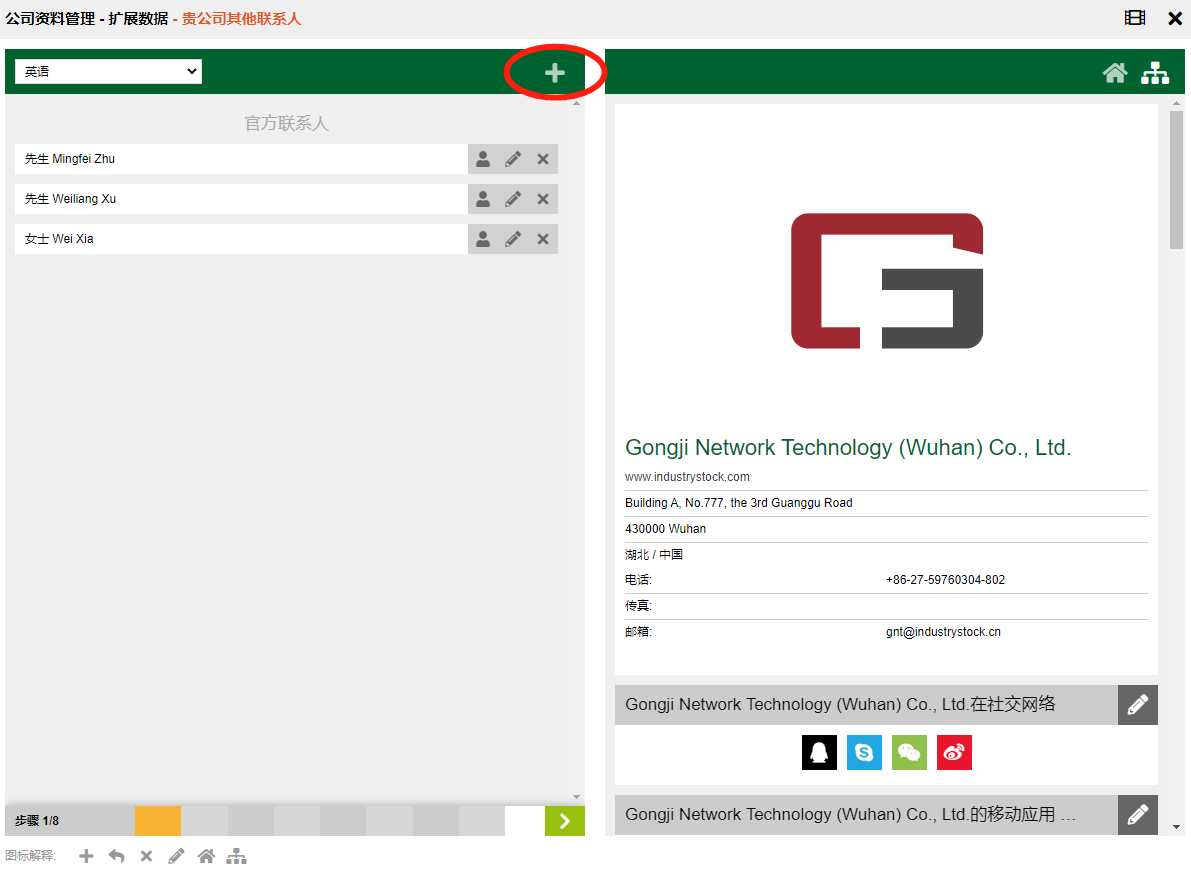Click the filmstrip icon in title bar

coord(1134,18)
